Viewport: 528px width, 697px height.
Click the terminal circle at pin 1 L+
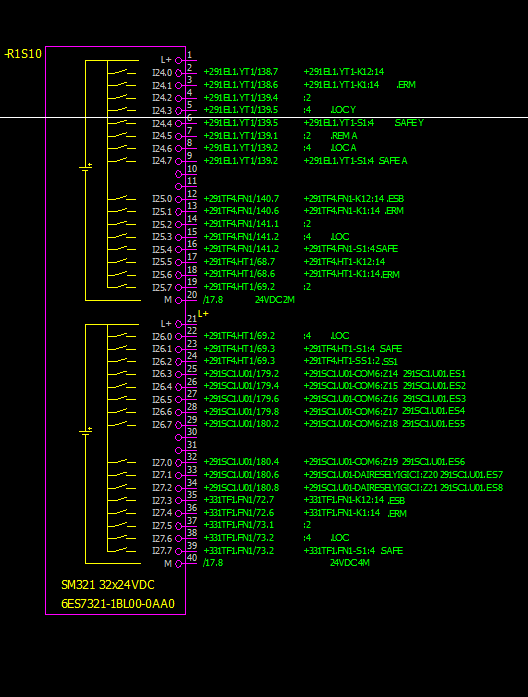point(179,60)
